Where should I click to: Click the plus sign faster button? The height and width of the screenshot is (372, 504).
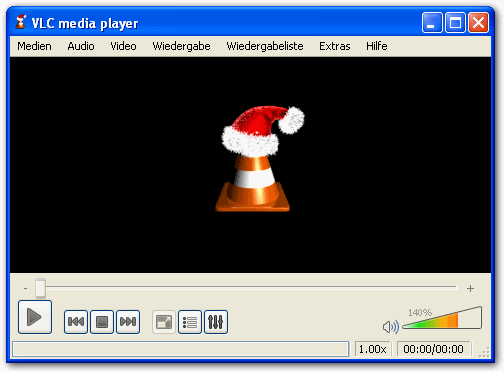pyautogui.click(x=470, y=288)
